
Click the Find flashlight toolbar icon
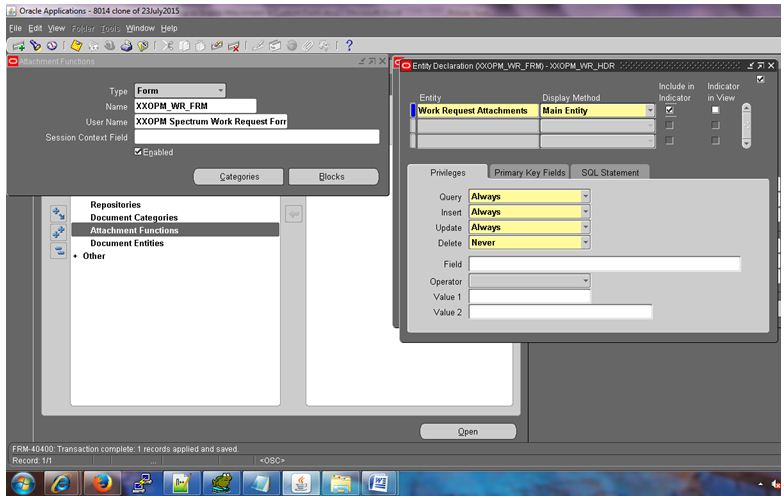click(35, 46)
